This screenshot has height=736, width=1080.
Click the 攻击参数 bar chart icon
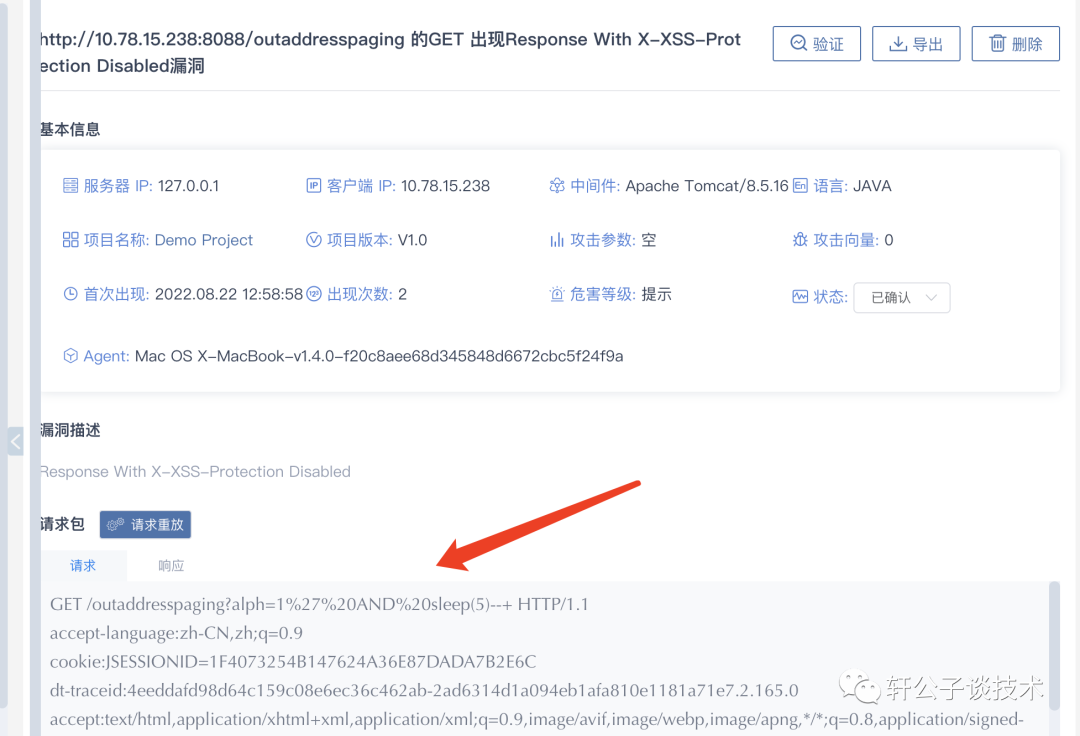[x=557, y=240]
